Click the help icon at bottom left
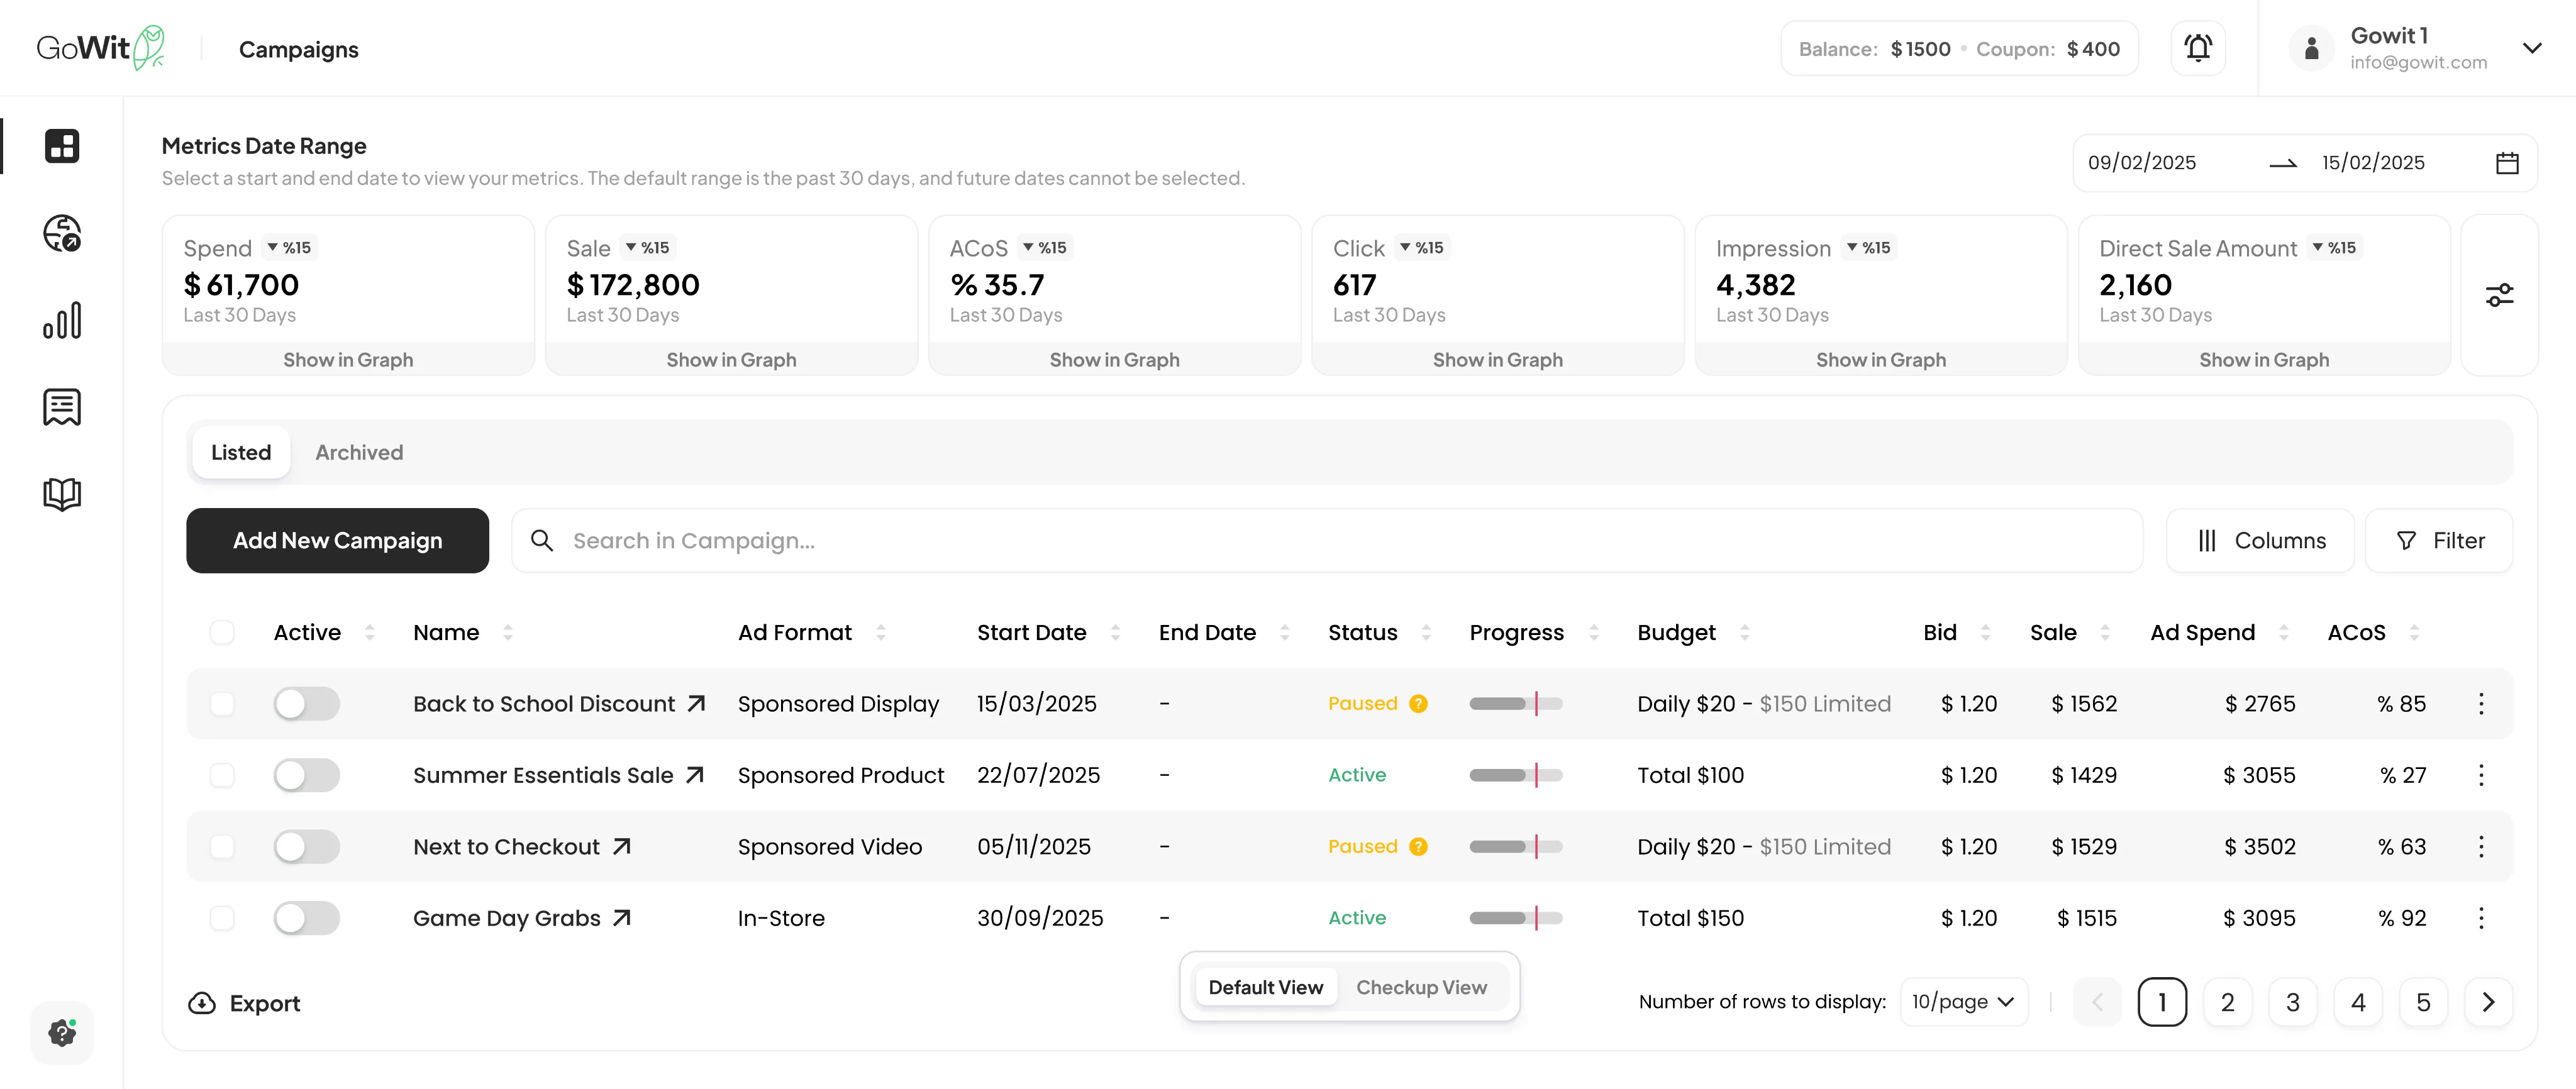The width and height of the screenshot is (2576, 1089). pos(62,1033)
